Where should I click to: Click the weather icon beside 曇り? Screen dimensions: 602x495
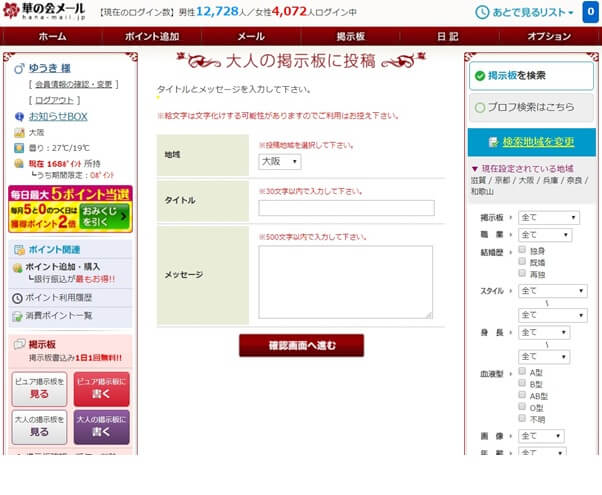pos(19,148)
